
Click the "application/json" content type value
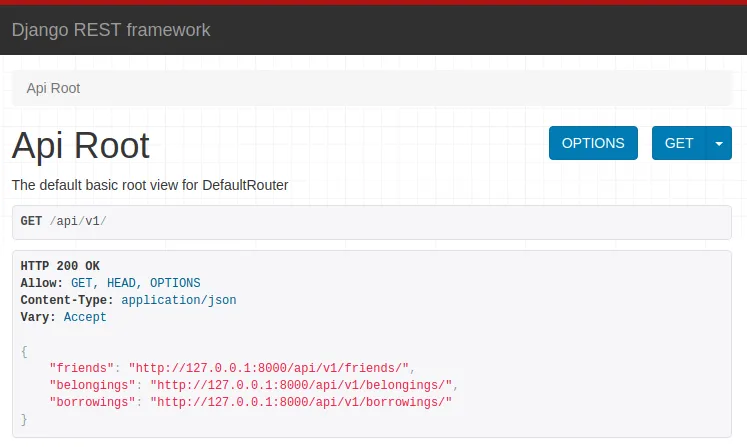[179, 300]
